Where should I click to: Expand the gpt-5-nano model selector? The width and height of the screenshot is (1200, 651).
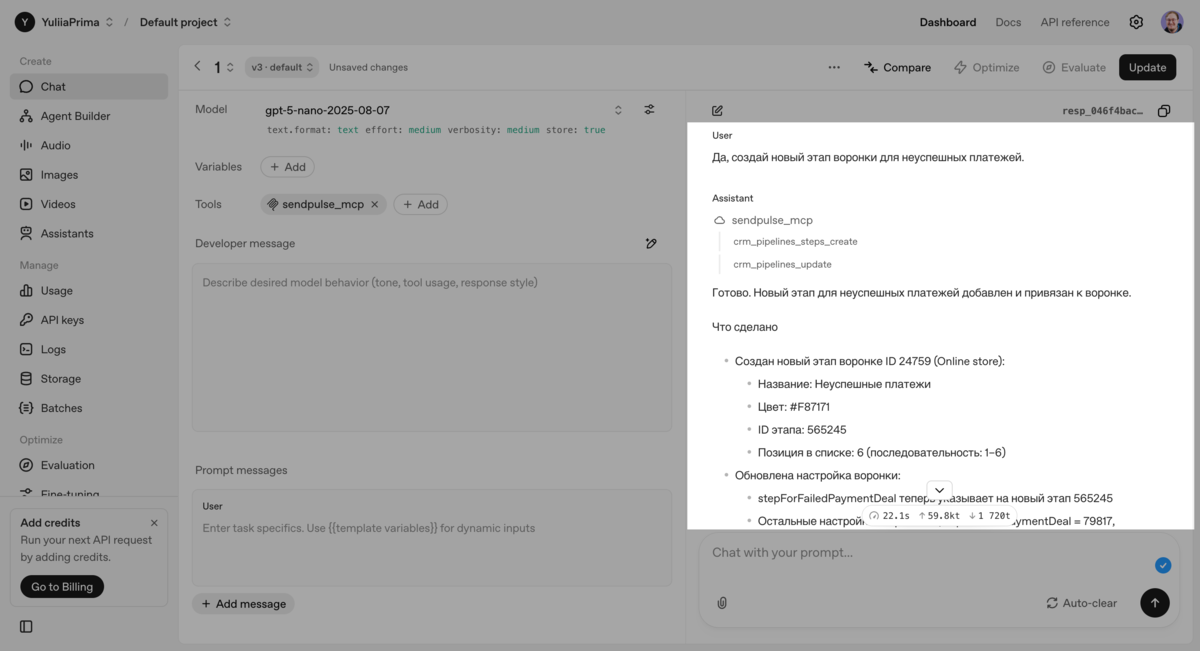coord(618,110)
